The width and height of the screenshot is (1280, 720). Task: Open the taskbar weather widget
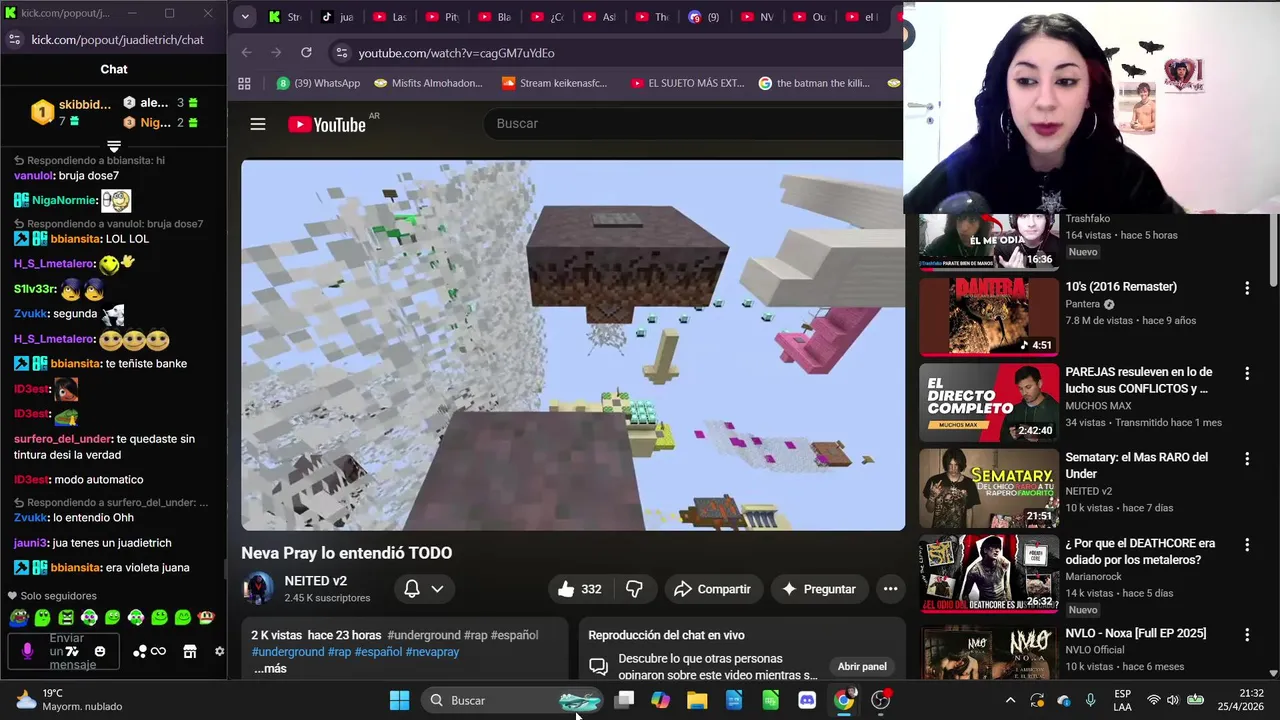click(x=69, y=700)
